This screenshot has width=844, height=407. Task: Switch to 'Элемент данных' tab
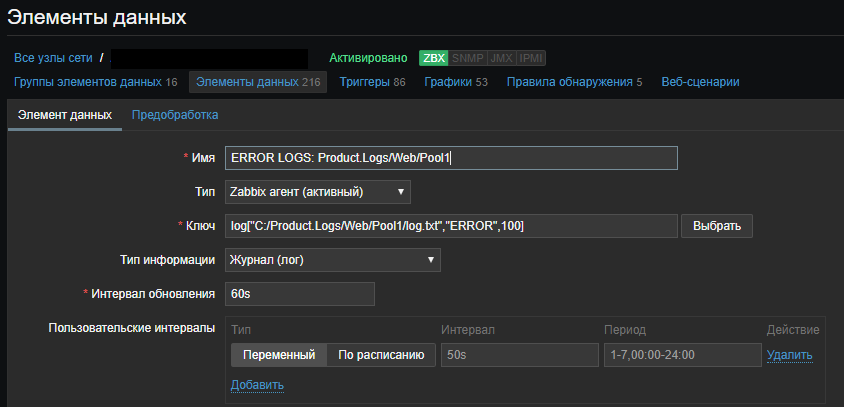pyautogui.click(x=65, y=115)
